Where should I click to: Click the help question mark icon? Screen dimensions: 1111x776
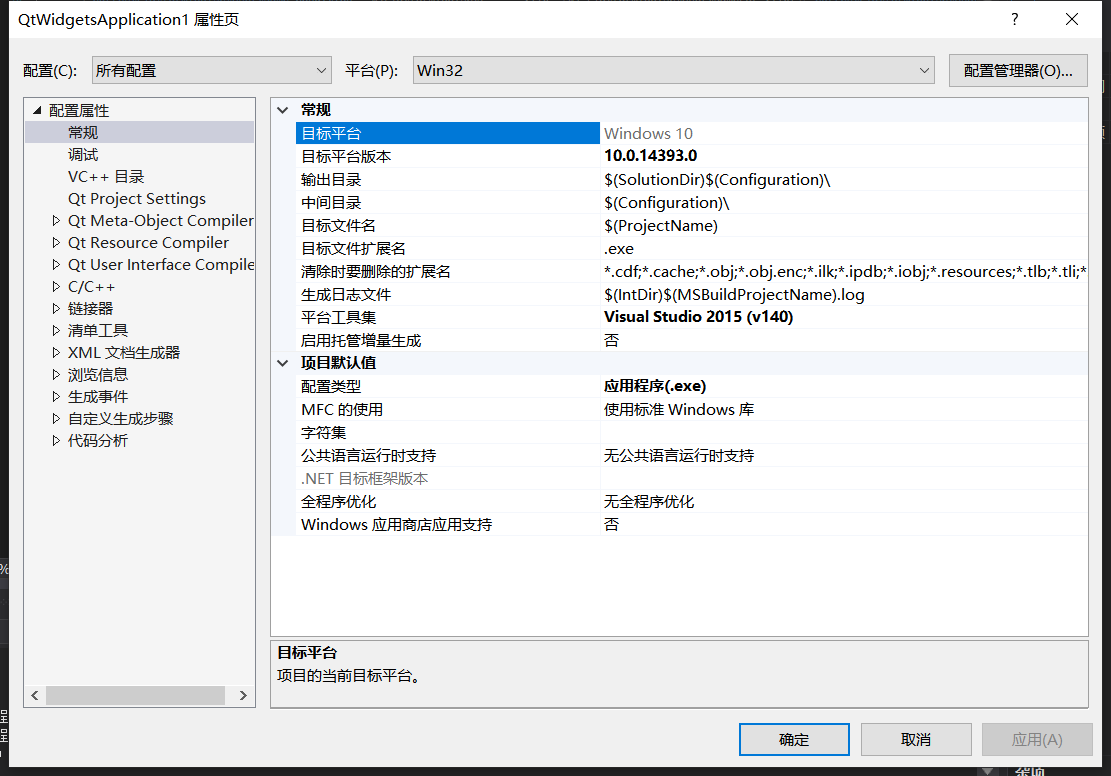pos(1013,19)
